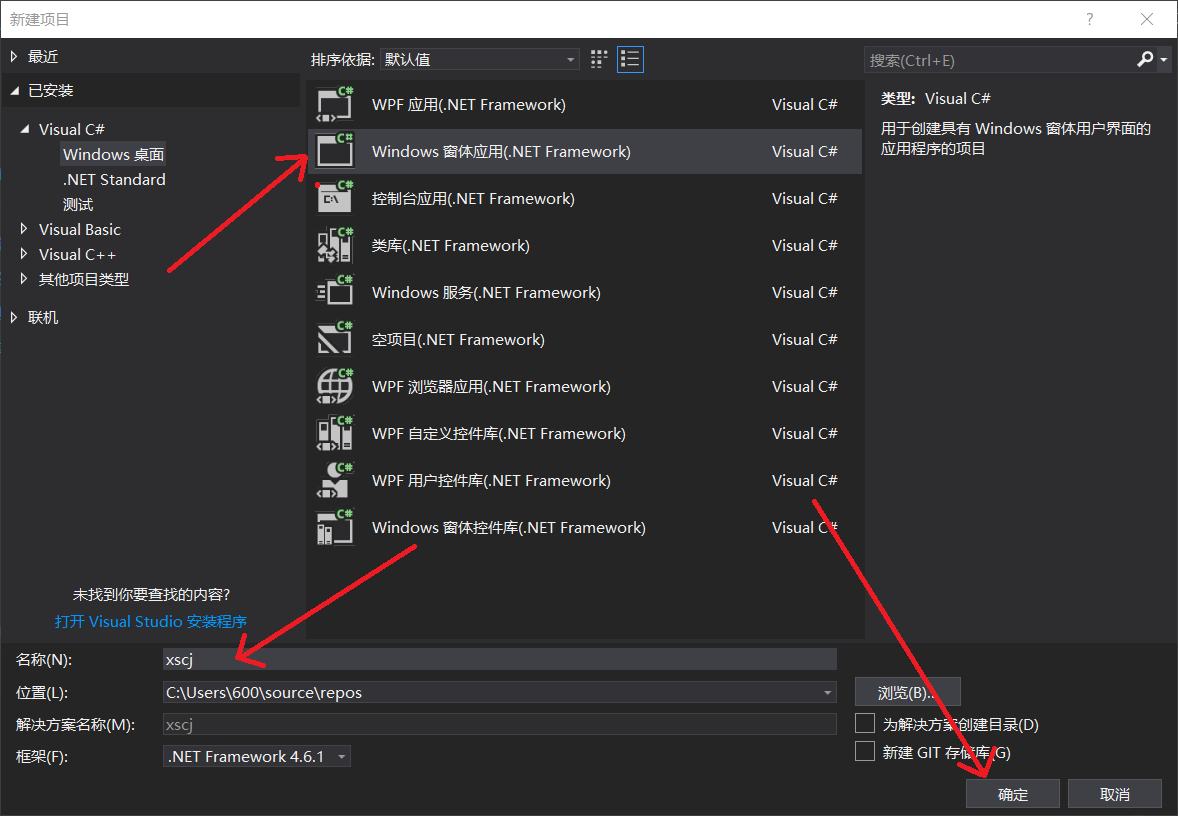Click the 其他项目类型 tree label
Image resolution: width=1178 pixels, height=816 pixels.
(x=84, y=279)
